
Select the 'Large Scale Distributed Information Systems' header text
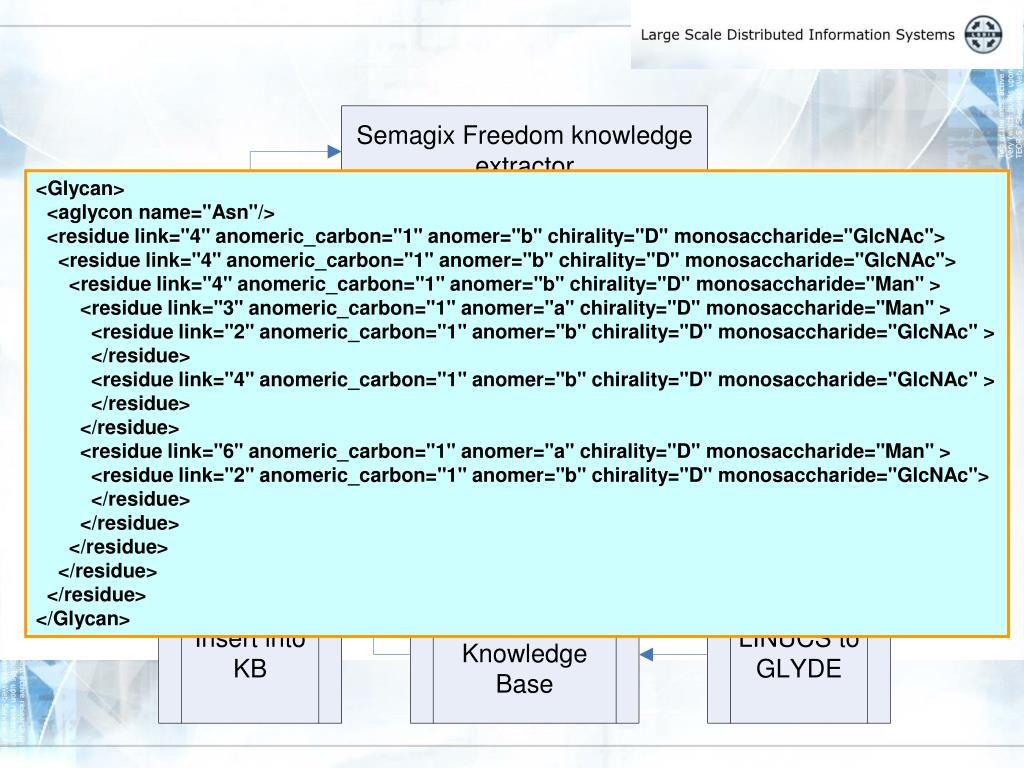click(797, 35)
